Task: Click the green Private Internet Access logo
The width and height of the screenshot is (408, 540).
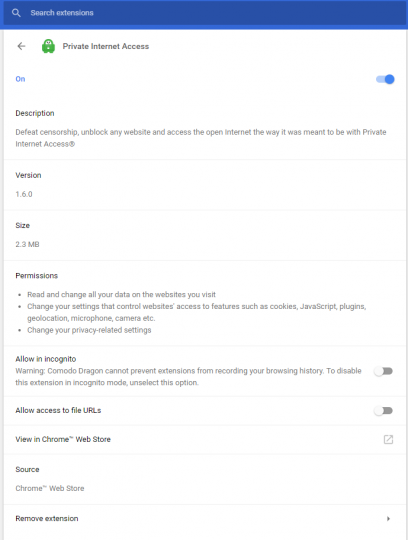Action: (x=48, y=46)
